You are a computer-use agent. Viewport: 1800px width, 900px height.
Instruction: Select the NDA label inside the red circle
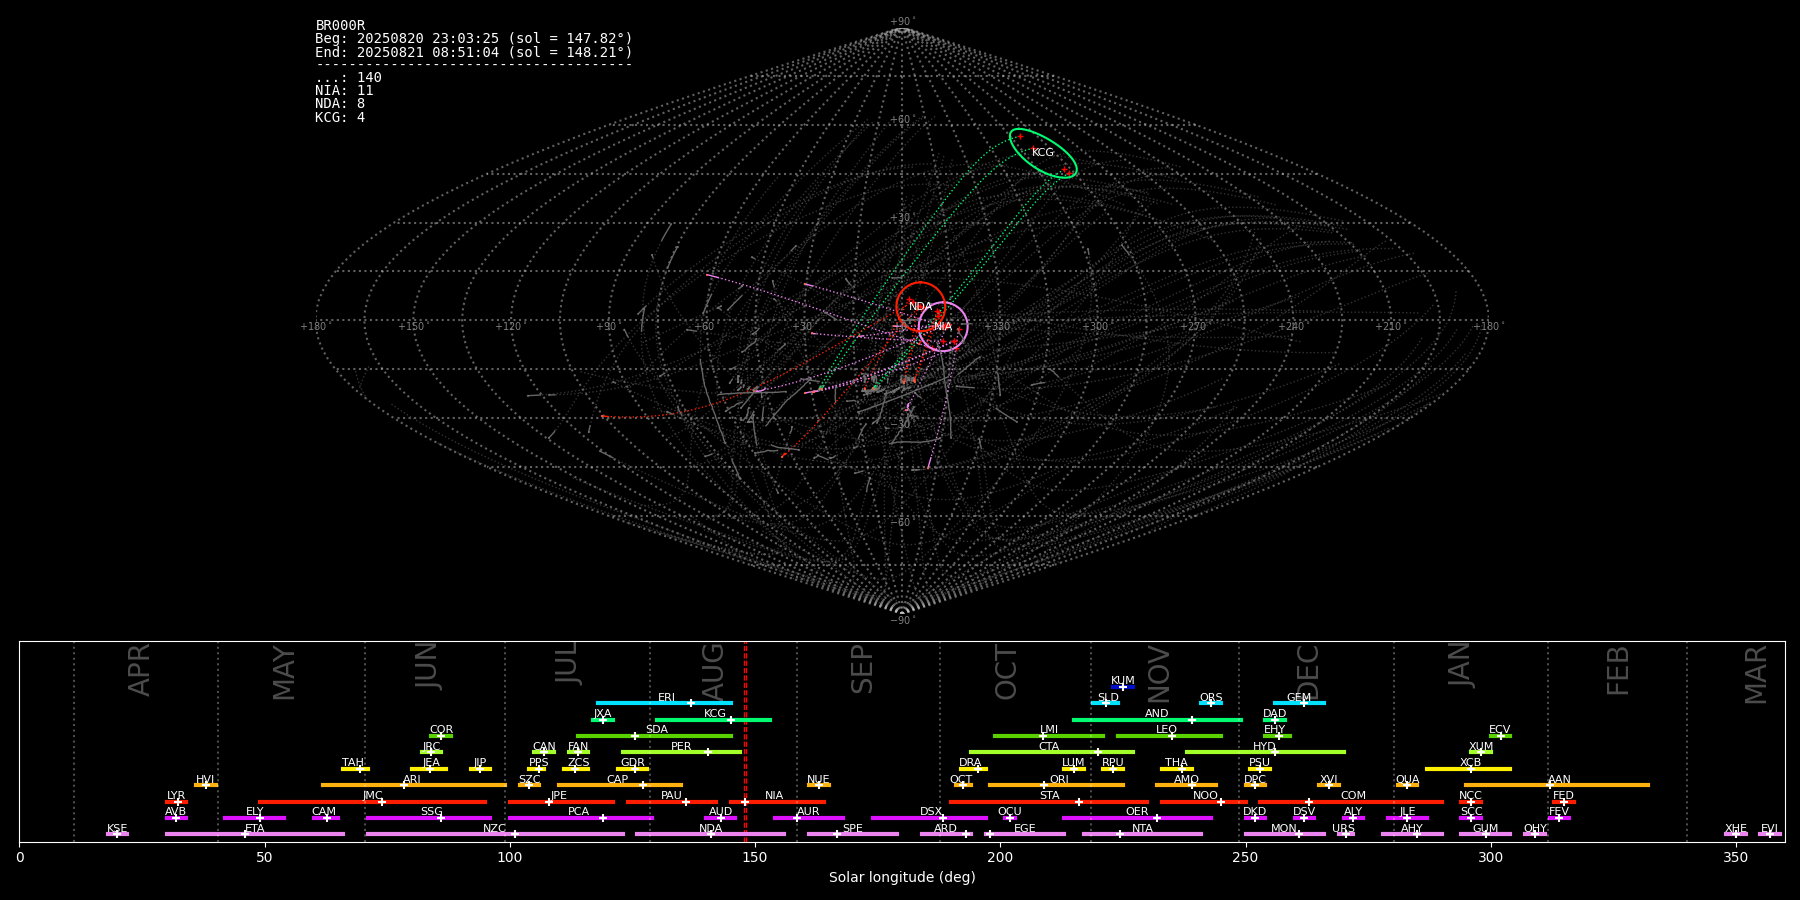(920, 307)
